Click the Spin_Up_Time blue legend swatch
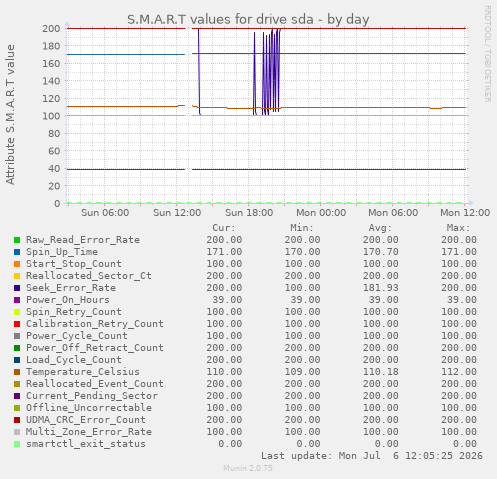Image resolution: width=497 pixels, height=479 pixels. (17, 252)
